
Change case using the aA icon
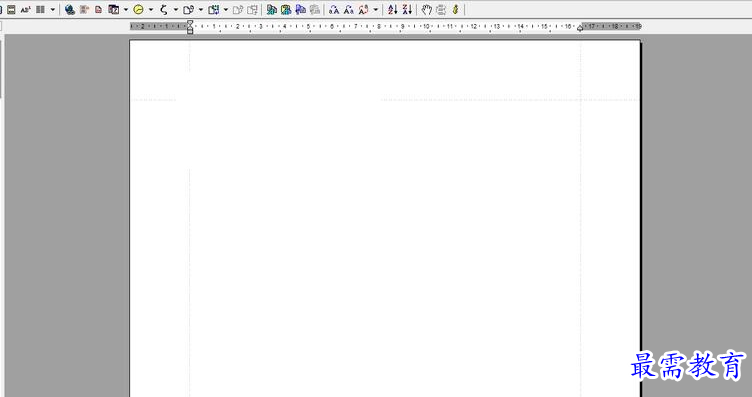(334, 9)
